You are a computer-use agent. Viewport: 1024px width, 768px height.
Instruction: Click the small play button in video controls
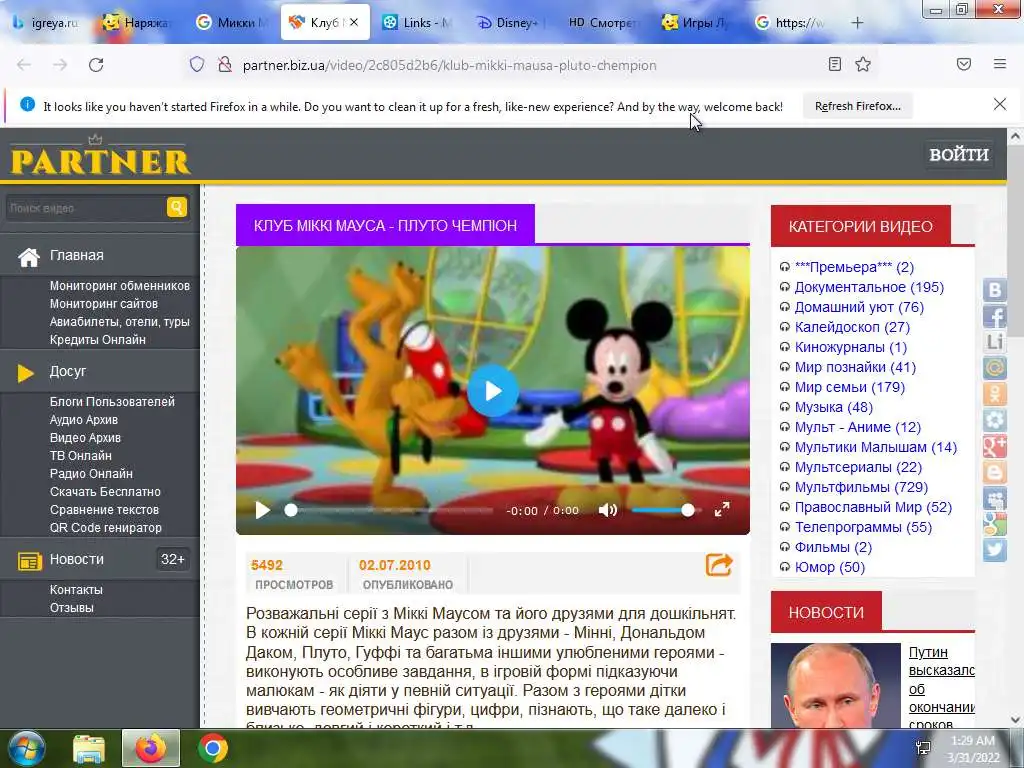(263, 510)
